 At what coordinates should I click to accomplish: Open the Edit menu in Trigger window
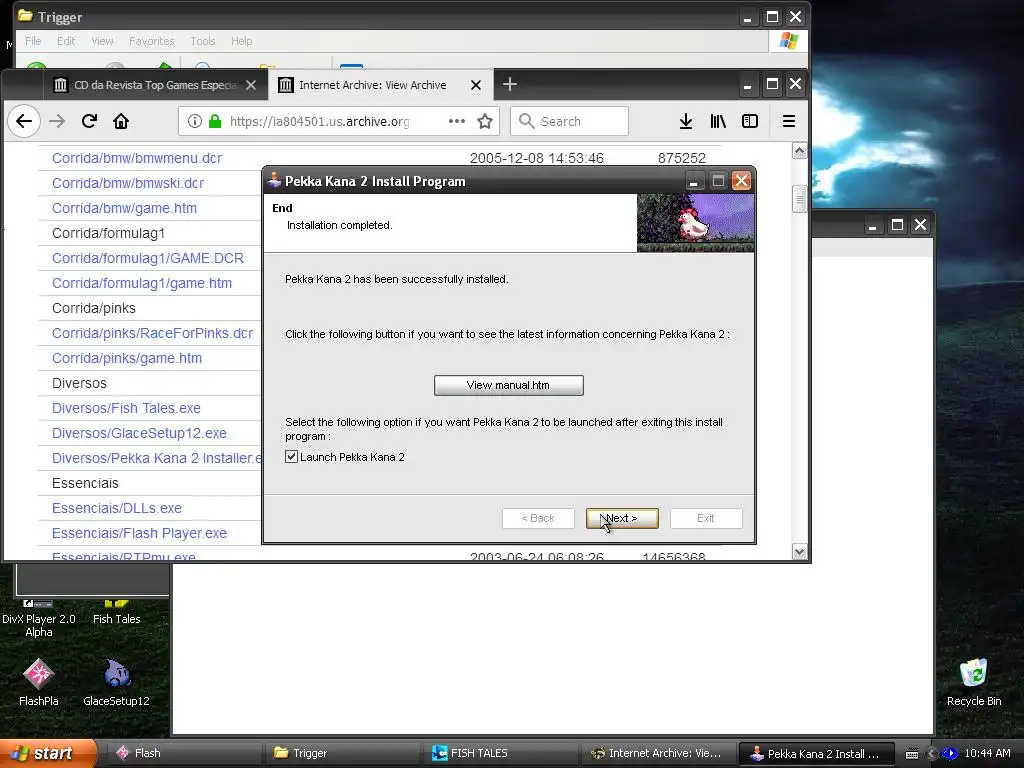tap(66, 41)
